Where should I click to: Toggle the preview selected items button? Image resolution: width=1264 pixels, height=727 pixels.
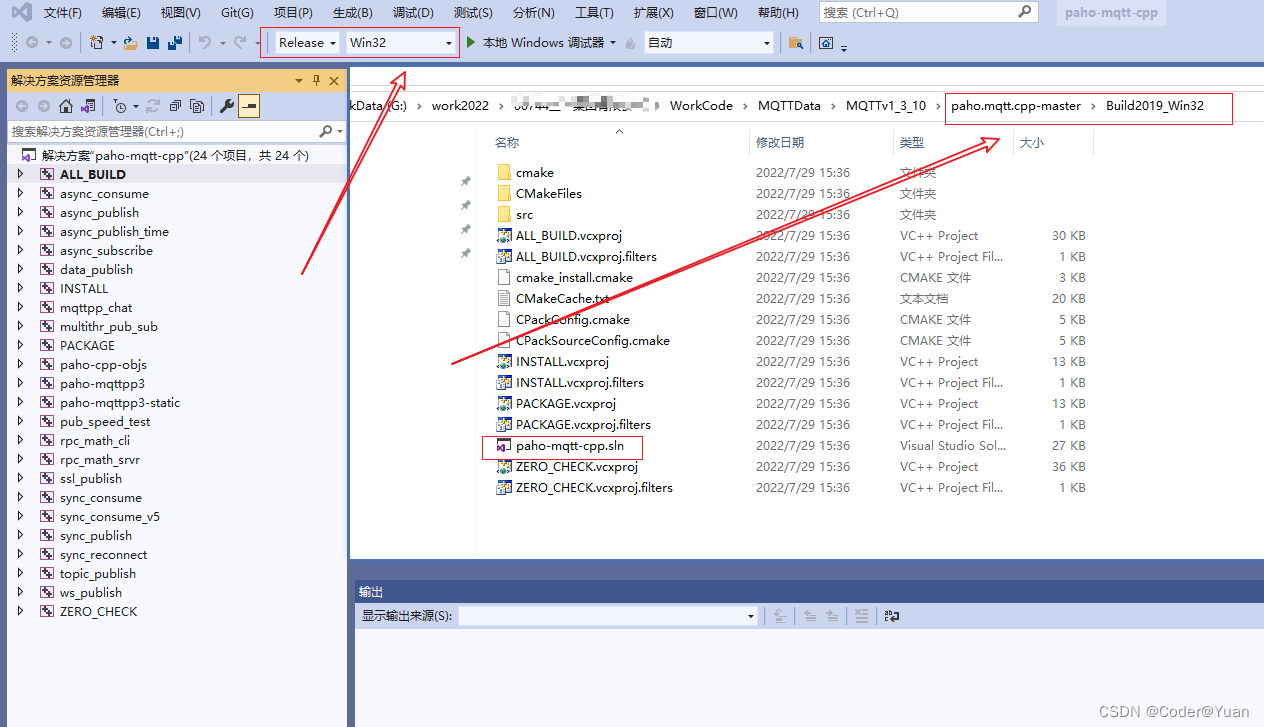(x=249, y=106)
